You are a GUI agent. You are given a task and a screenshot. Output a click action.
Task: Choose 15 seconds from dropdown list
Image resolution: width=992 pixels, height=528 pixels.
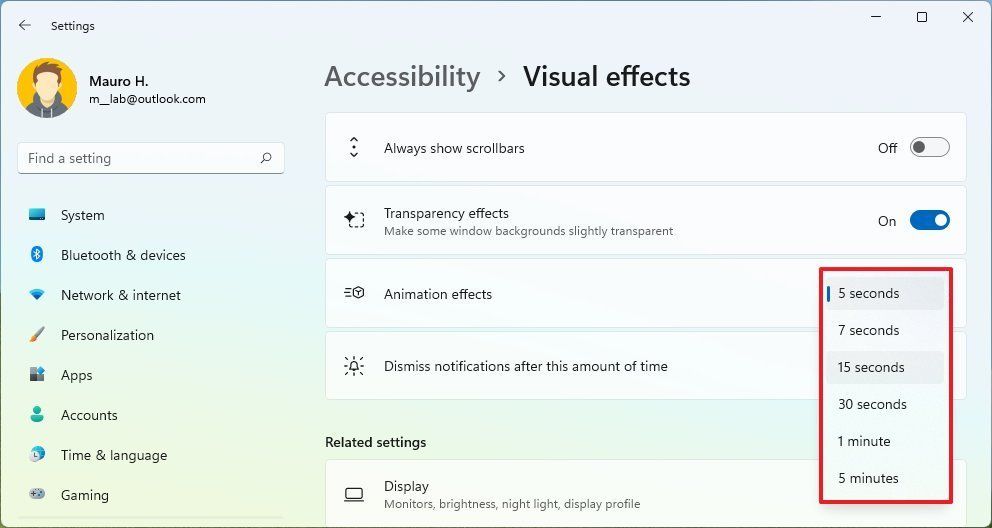click(x=871, y=367)
